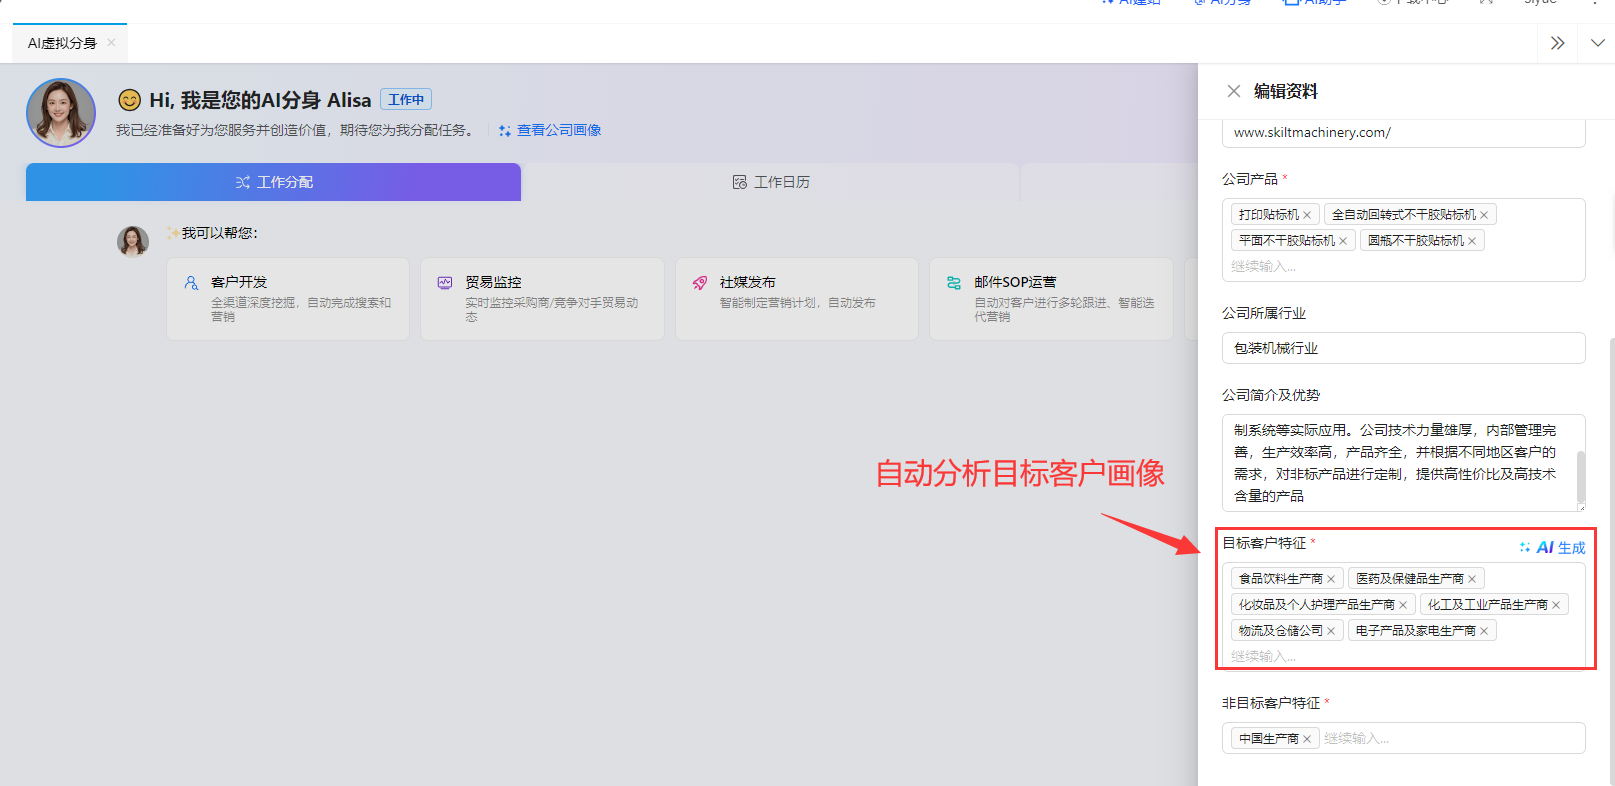Click Alisa's large avatar photo
1615x786 pixels.
click(61, 113)
